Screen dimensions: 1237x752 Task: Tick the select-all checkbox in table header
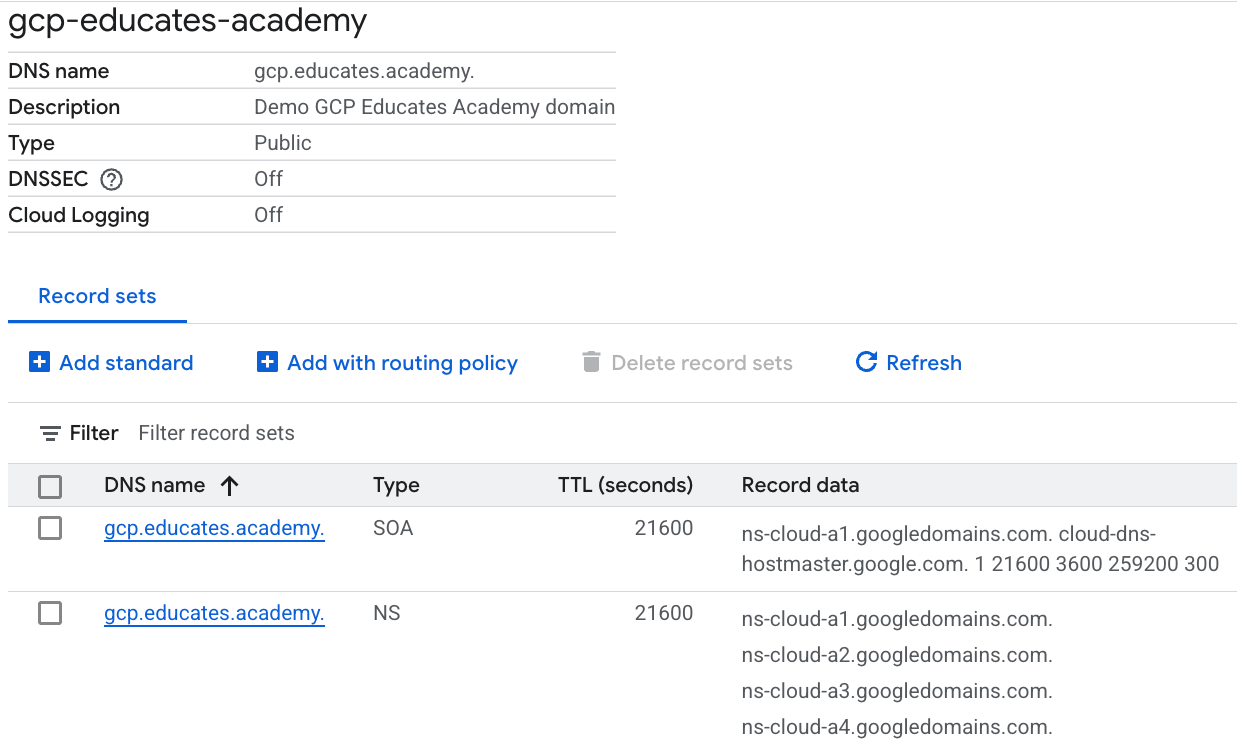coord(50,487)
